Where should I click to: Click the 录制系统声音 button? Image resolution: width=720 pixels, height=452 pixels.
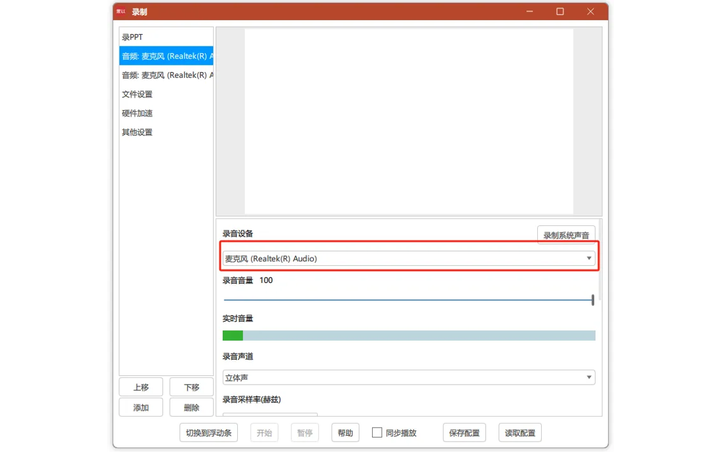click(566, 235)
